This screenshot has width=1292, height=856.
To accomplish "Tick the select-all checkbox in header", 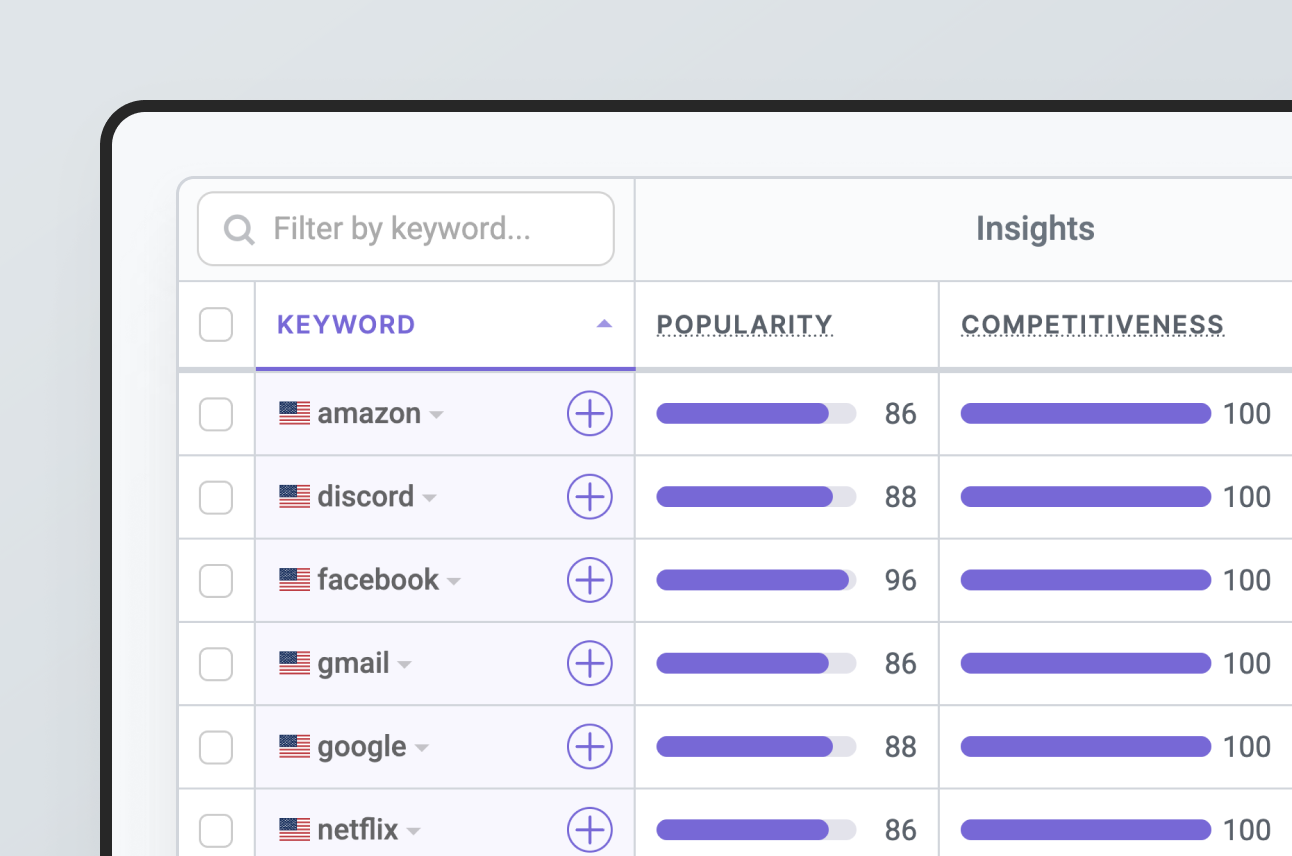I will pyautogui.click(x=216, y=325).
